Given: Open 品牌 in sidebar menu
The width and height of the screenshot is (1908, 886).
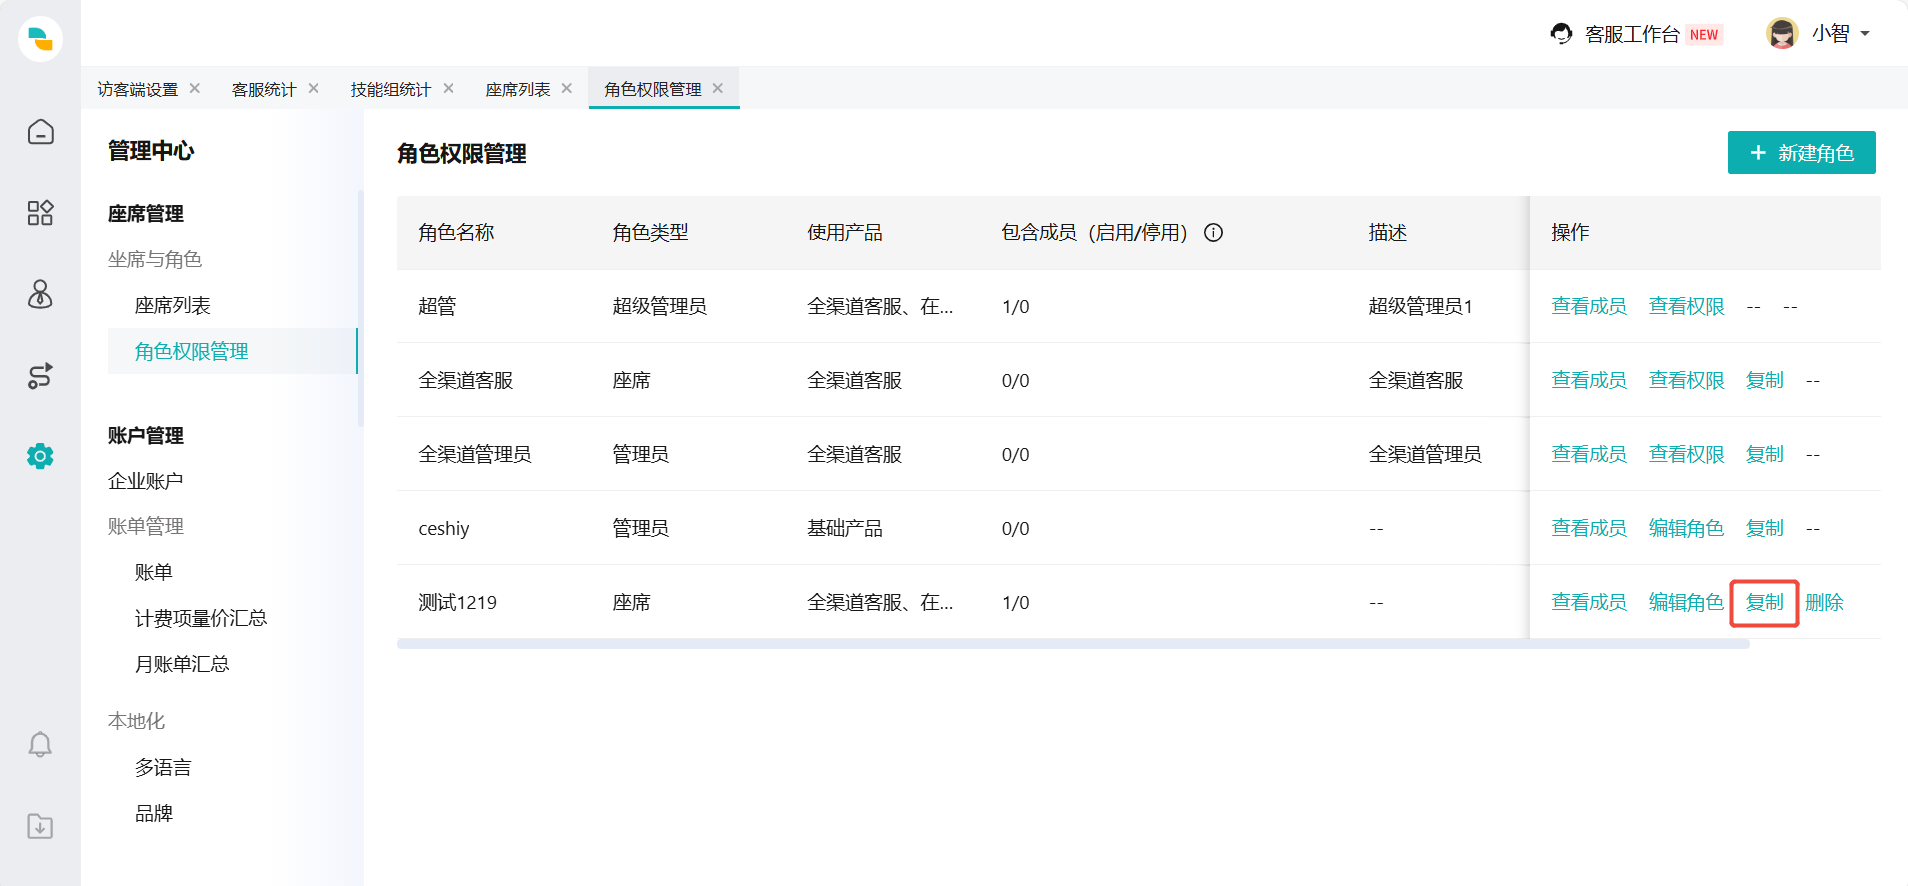Looking at the screenshot, I should pyautogui.click(x=154, y=813).
